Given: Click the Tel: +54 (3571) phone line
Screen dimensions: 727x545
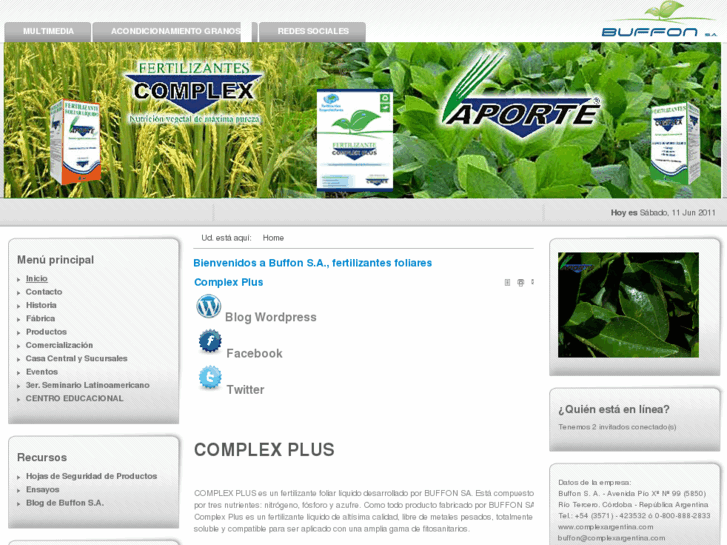Looking at the screenshot, I should click(634, 516).
